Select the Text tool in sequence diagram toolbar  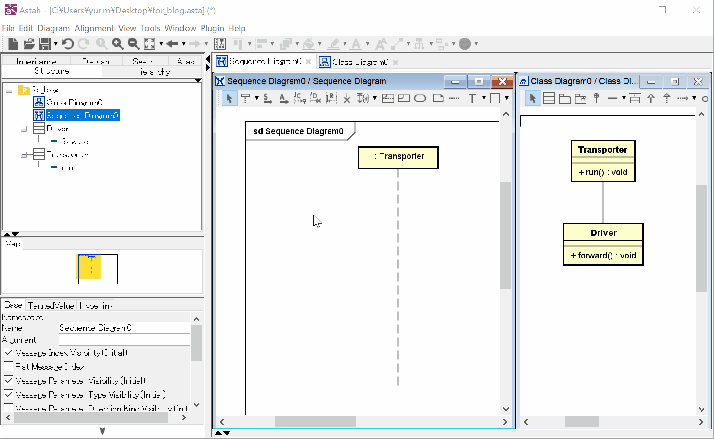pyautogui.click(x=472, y=98)
